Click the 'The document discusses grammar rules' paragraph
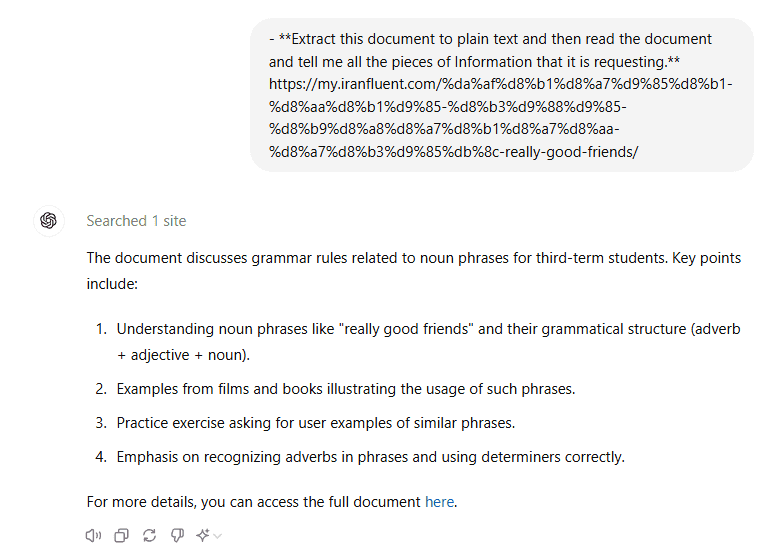Screen dimensions: 771x548 pyautogui.click(x=414, y=271)
